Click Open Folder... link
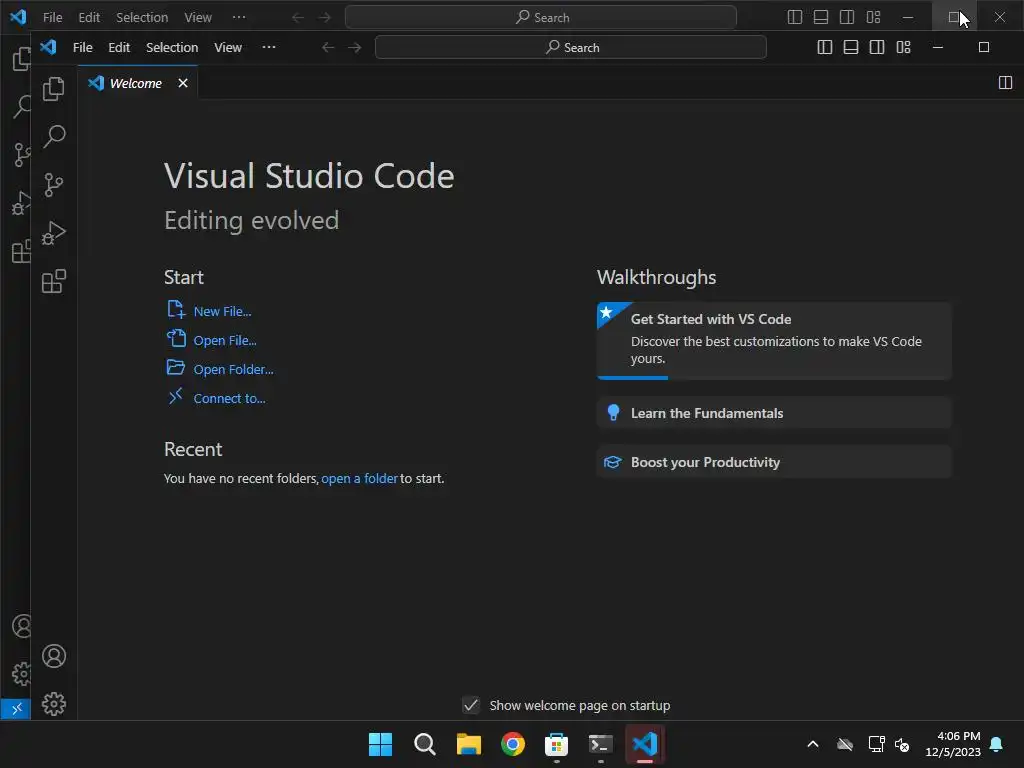 pyautogui.click(x=233, y=369)
